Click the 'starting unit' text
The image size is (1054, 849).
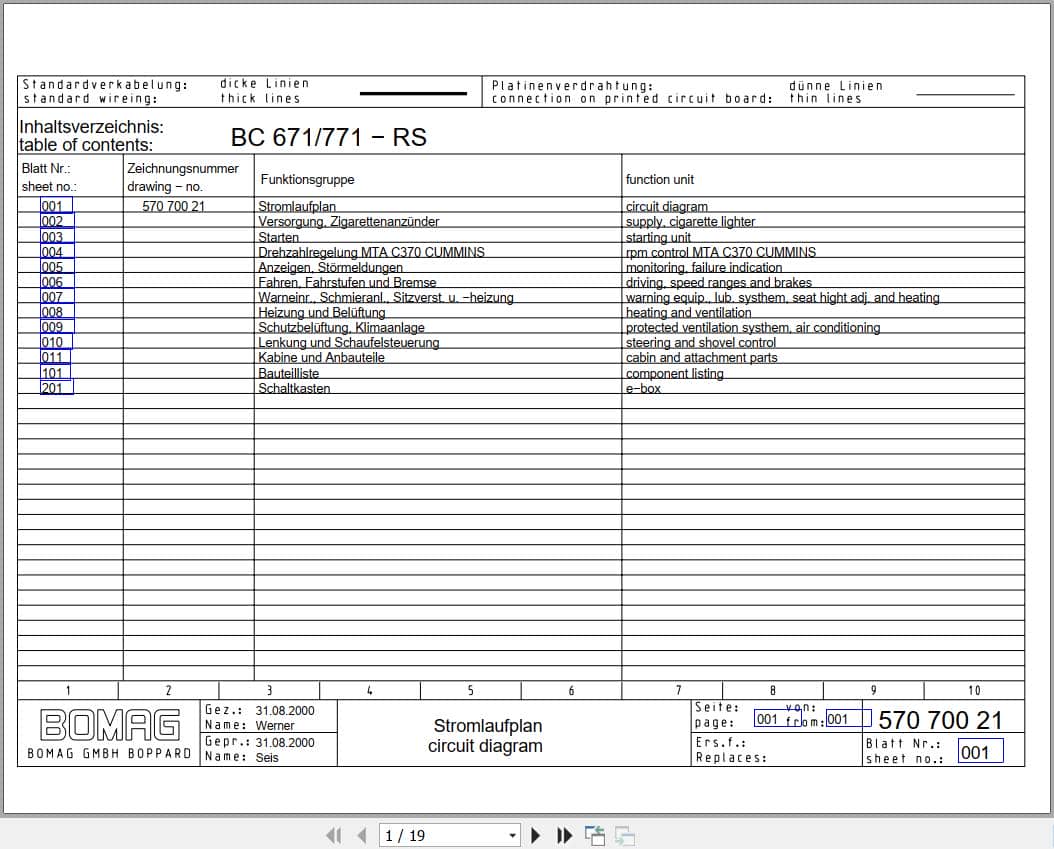658,237
